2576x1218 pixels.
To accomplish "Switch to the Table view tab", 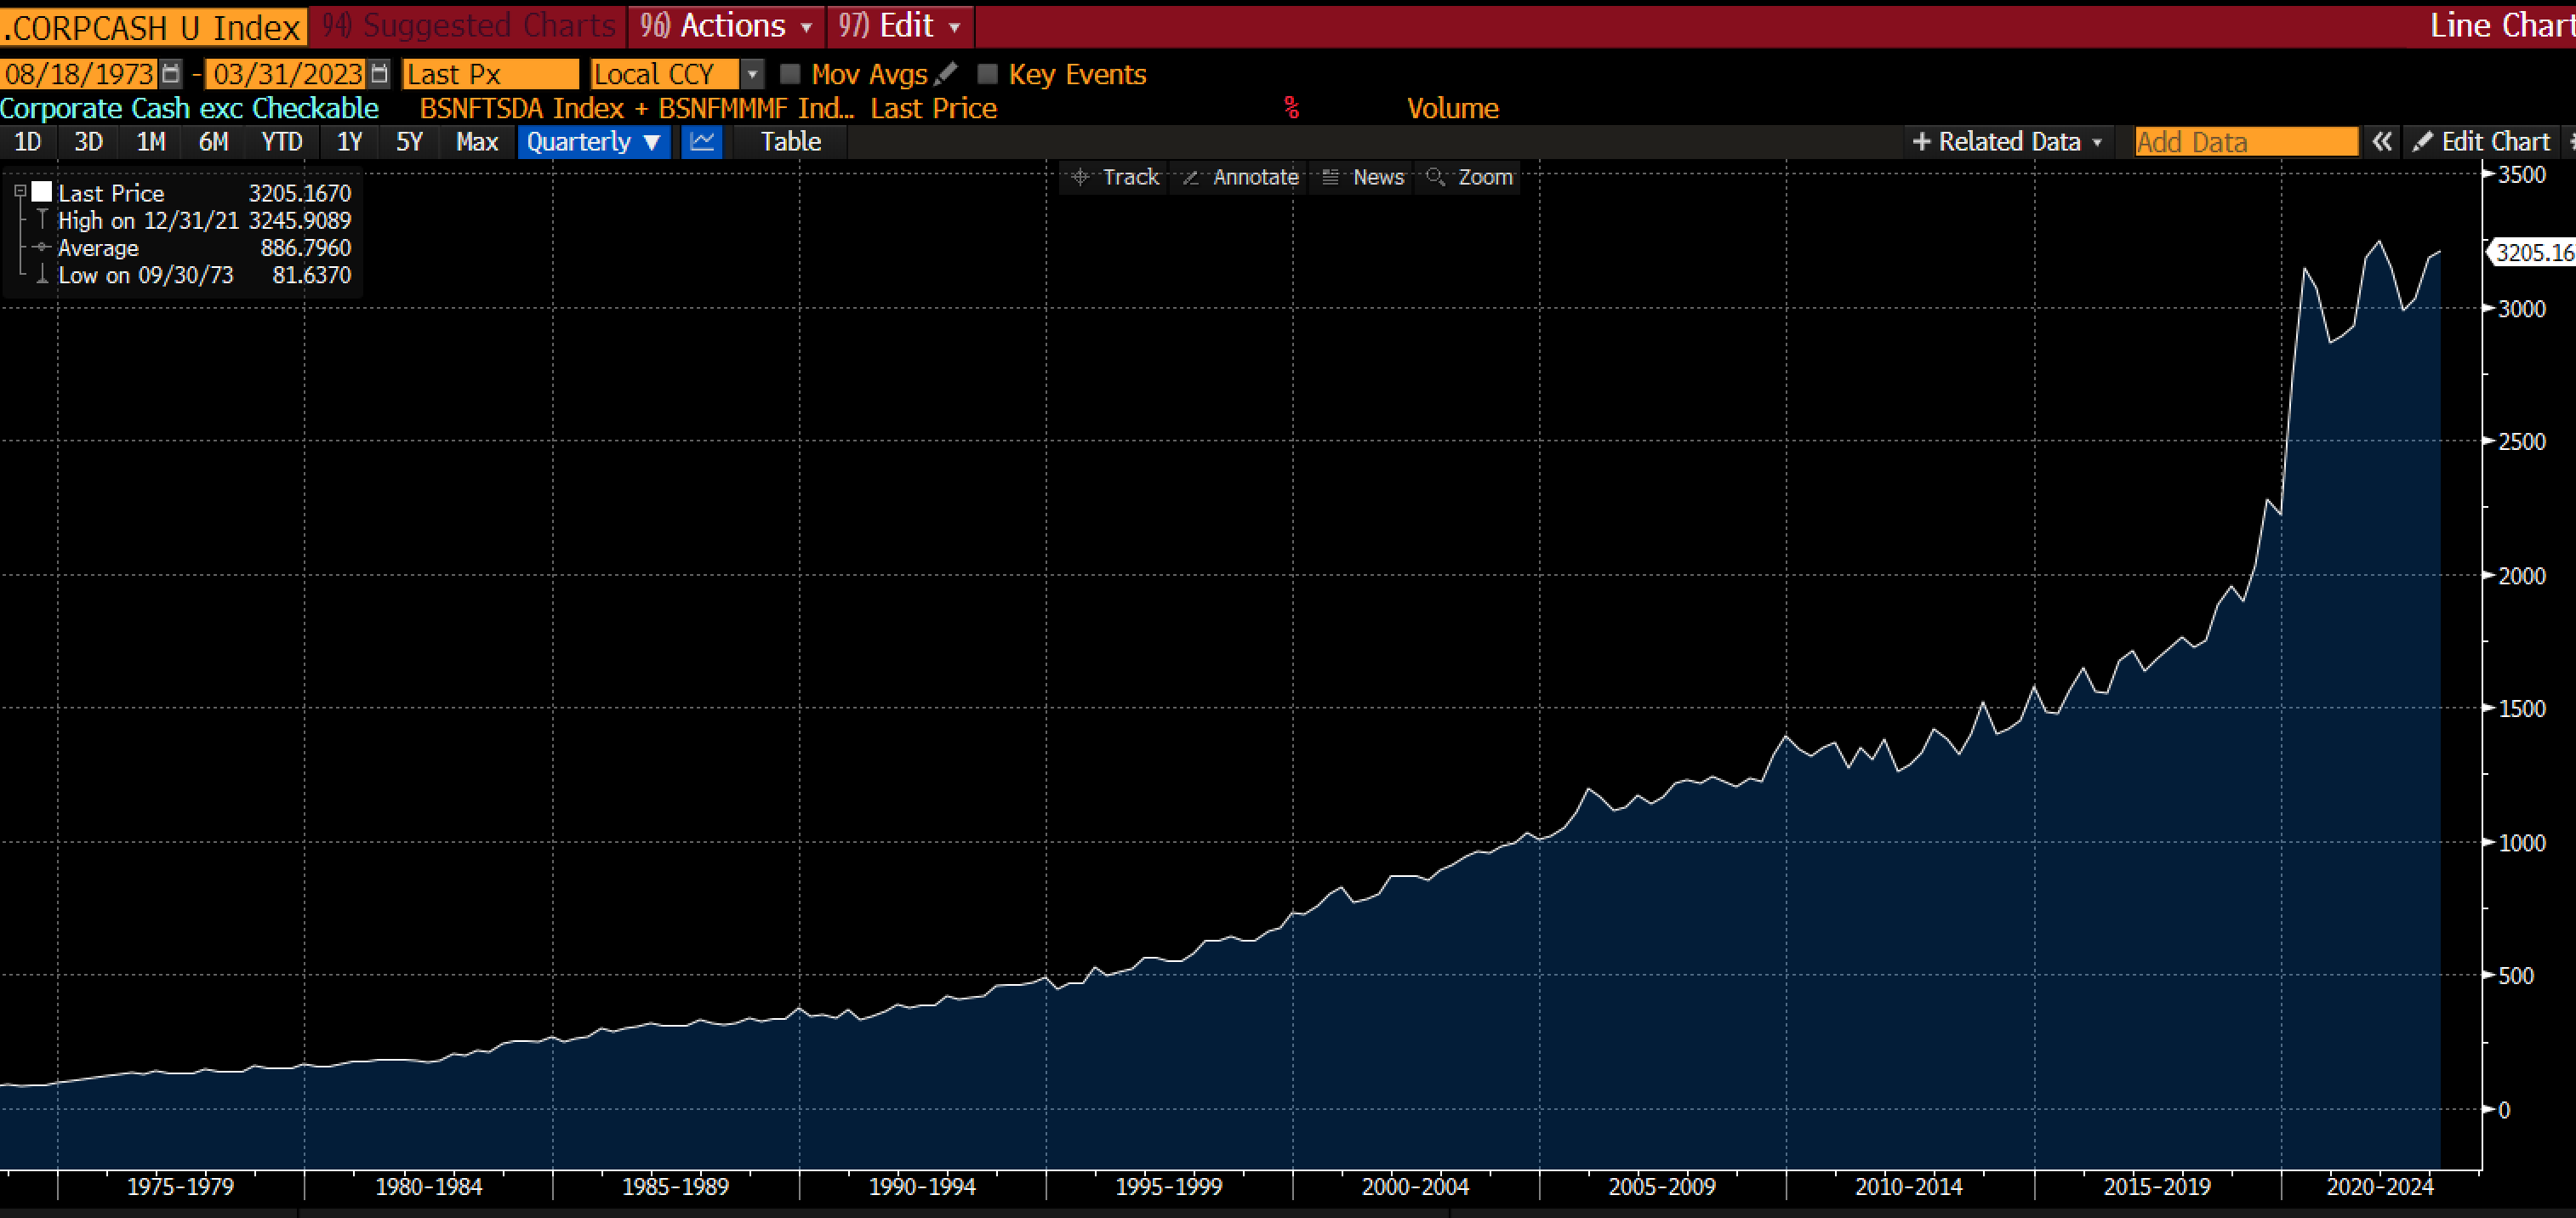I will click(x=790, y=142).
